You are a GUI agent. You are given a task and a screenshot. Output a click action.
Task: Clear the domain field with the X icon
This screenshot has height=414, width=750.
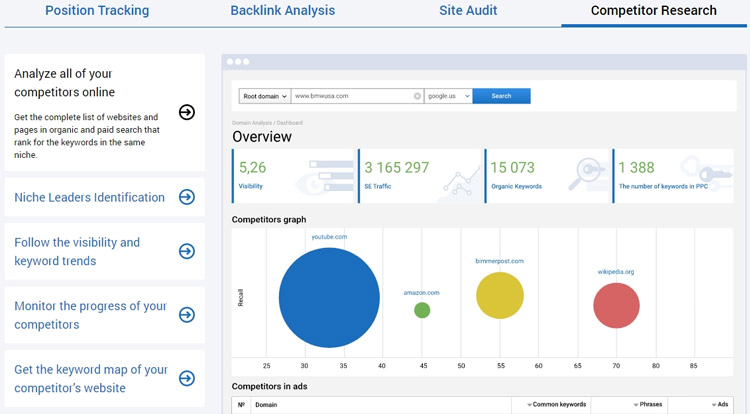click(418, 96)
